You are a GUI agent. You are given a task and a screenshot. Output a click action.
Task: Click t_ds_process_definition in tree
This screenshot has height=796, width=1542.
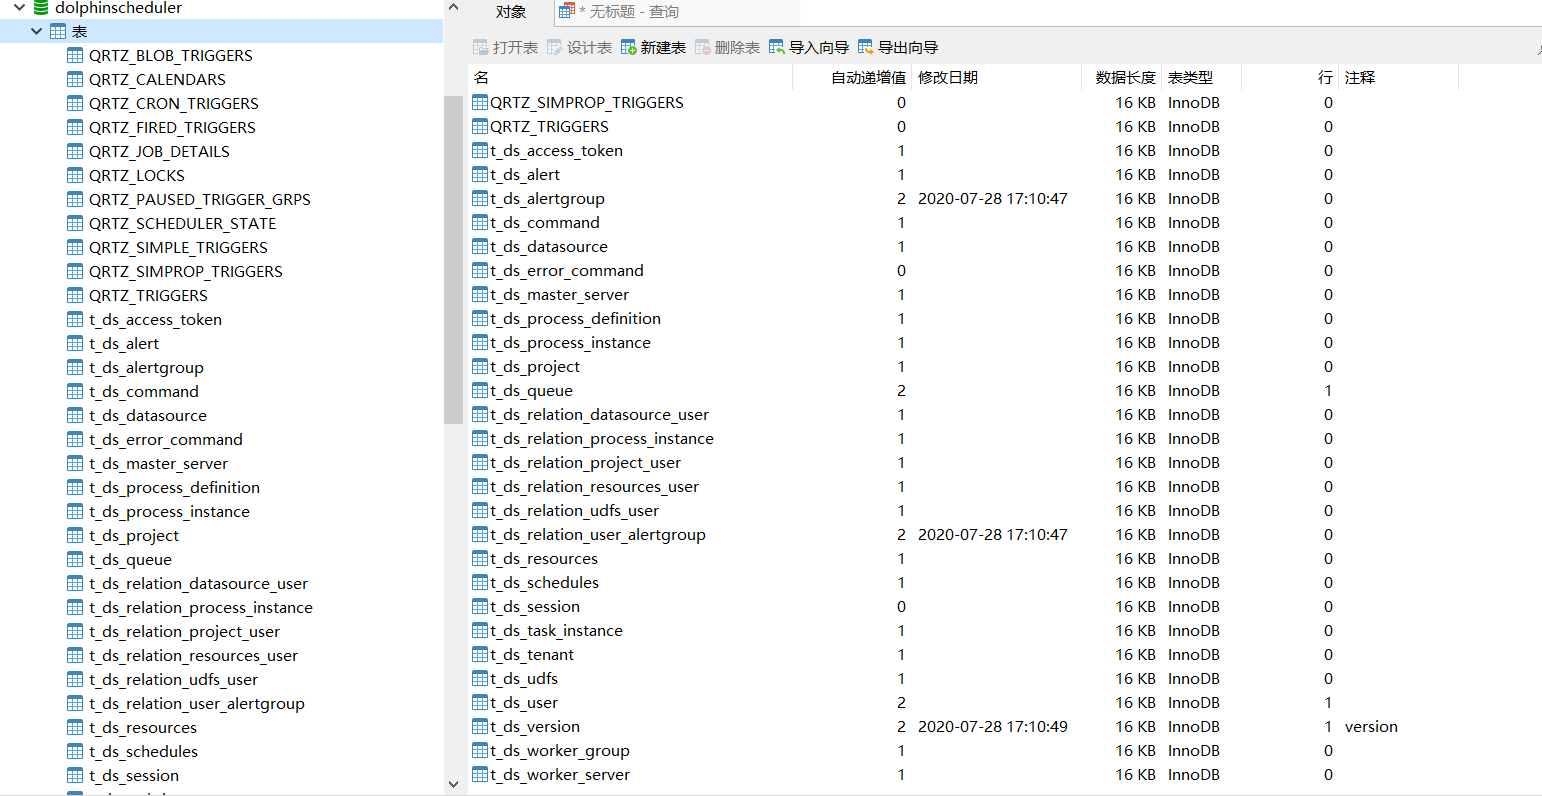[x=175, y=487]
